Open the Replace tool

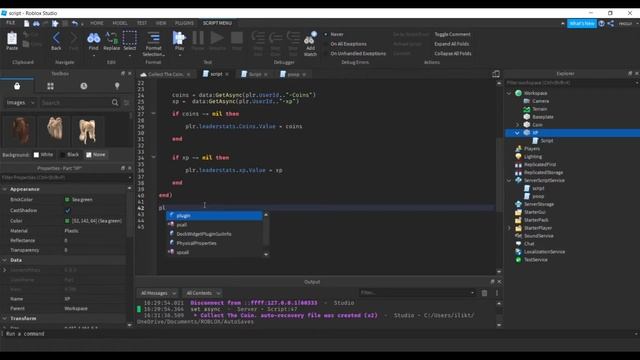tap(111, 38)
